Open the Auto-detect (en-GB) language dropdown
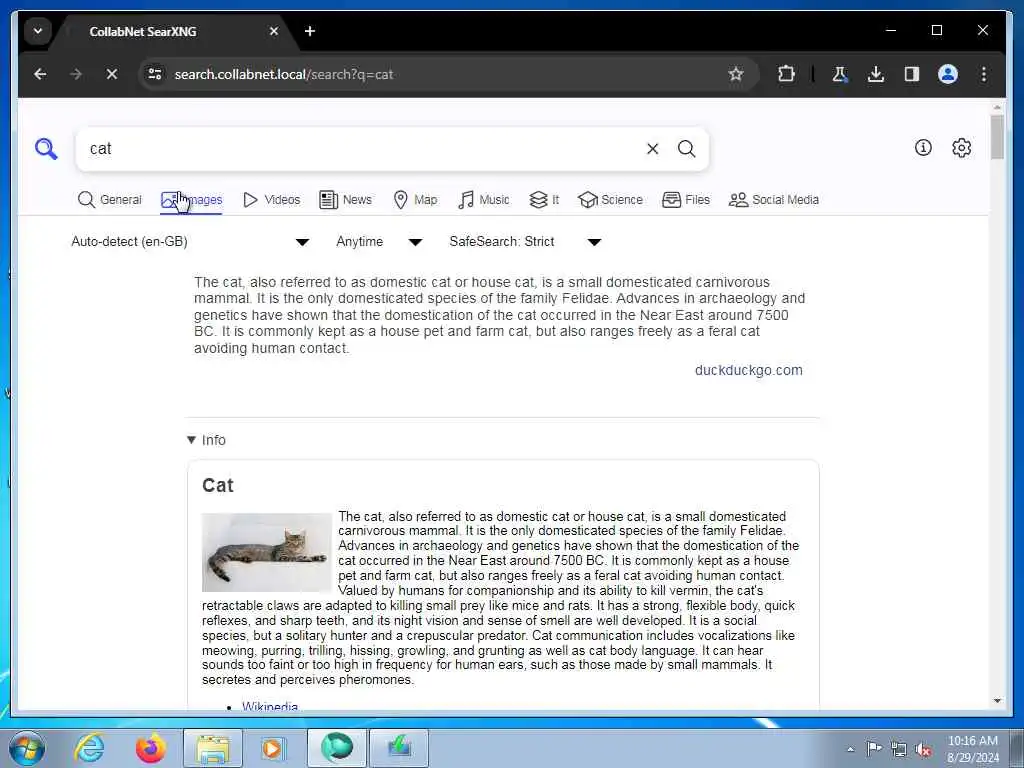This screenshot has height=768, width=1024. [x=190, y=242]
